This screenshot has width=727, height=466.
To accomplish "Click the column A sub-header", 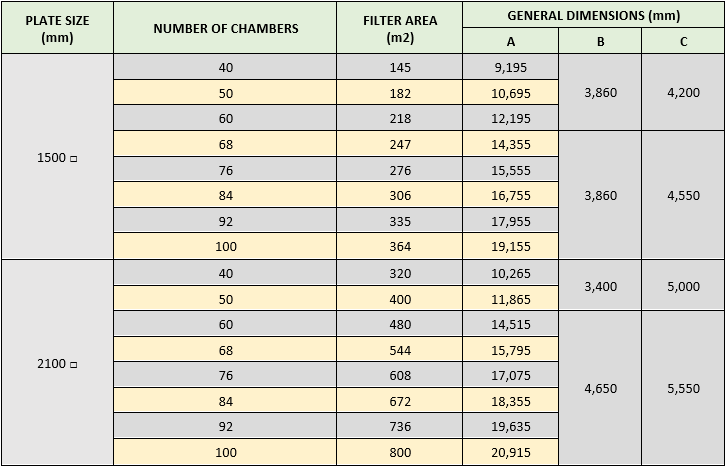I will point(511,42).
